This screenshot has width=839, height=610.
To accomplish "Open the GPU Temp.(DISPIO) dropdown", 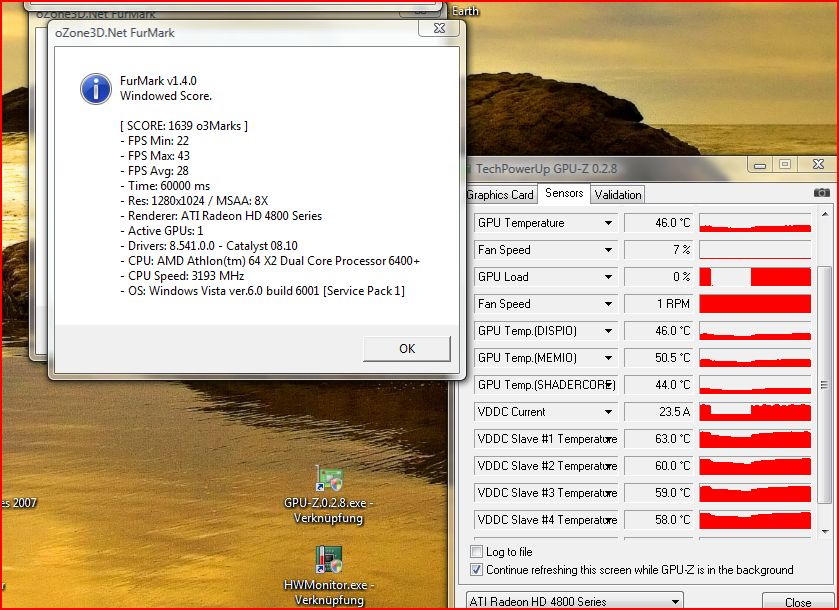I will point(608,331).
